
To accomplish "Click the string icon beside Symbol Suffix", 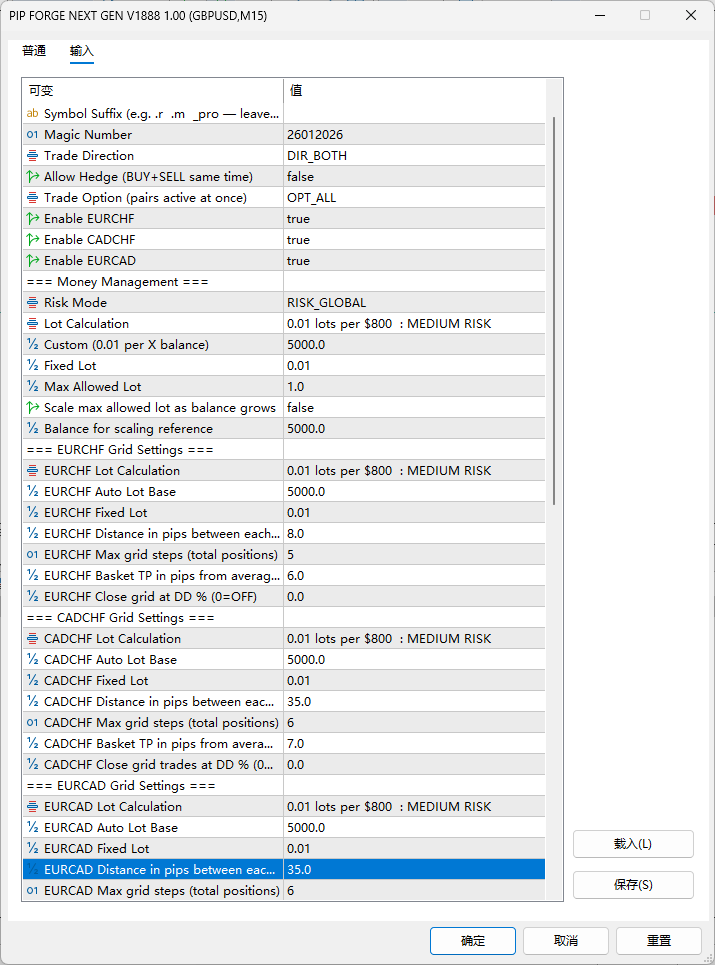I will coord(33,113).
